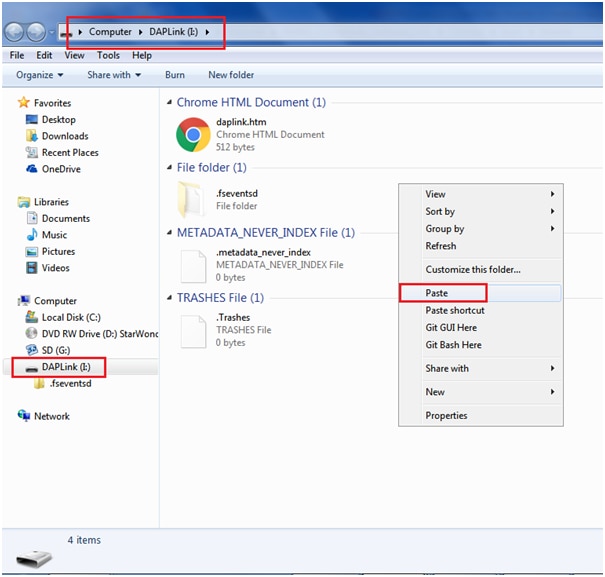This screenshot has height=577, width=605.
Task: Select Local Disk (C:)
Action: (x=71, y=317)
